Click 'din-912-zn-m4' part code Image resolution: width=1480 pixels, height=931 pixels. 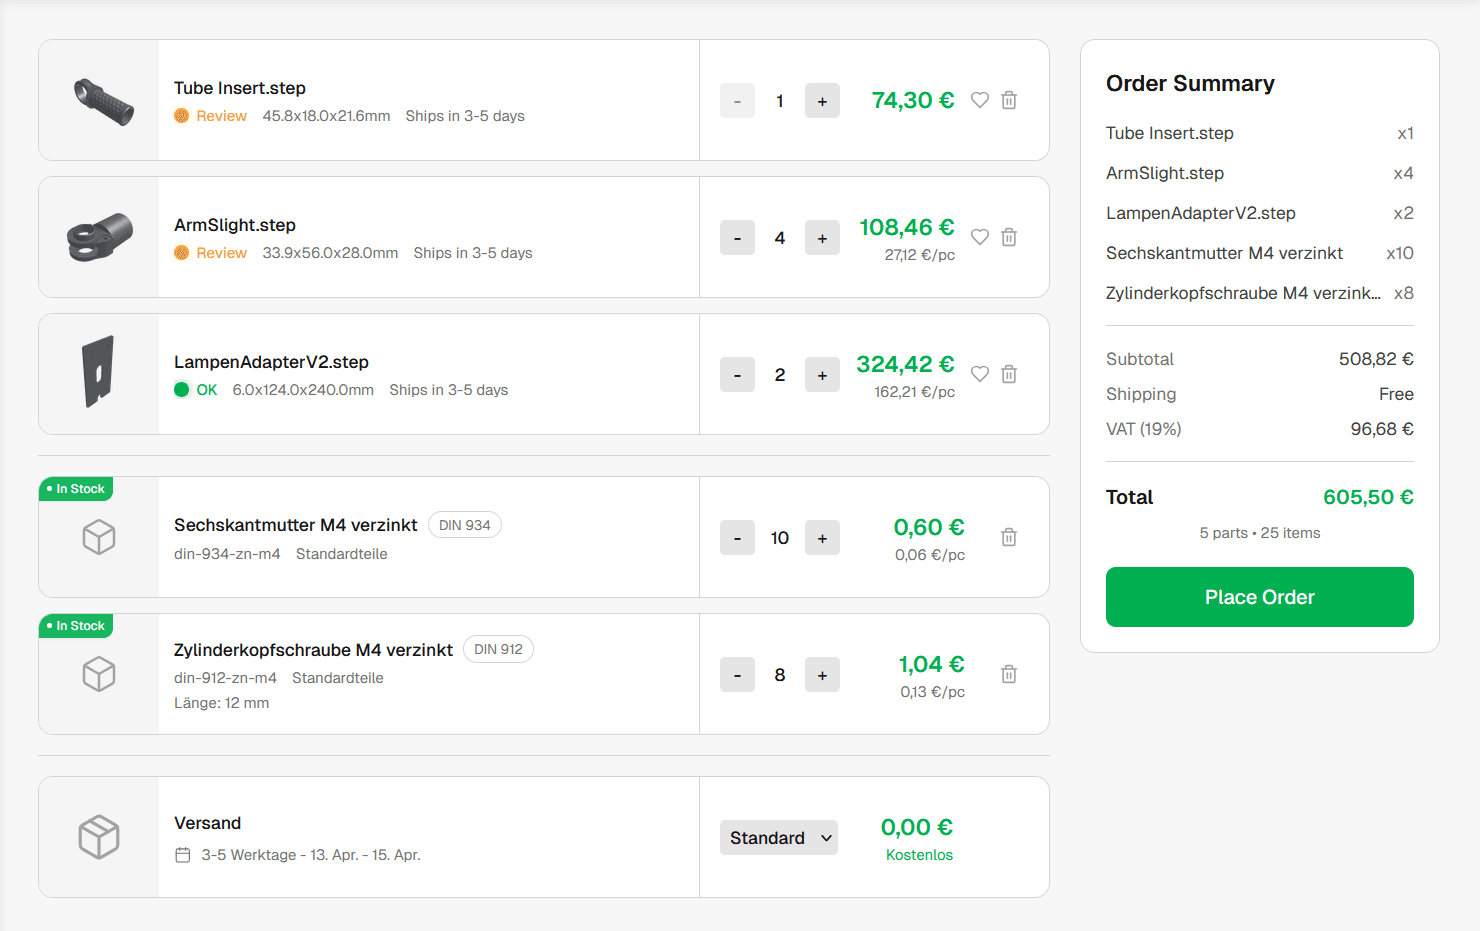225,678
